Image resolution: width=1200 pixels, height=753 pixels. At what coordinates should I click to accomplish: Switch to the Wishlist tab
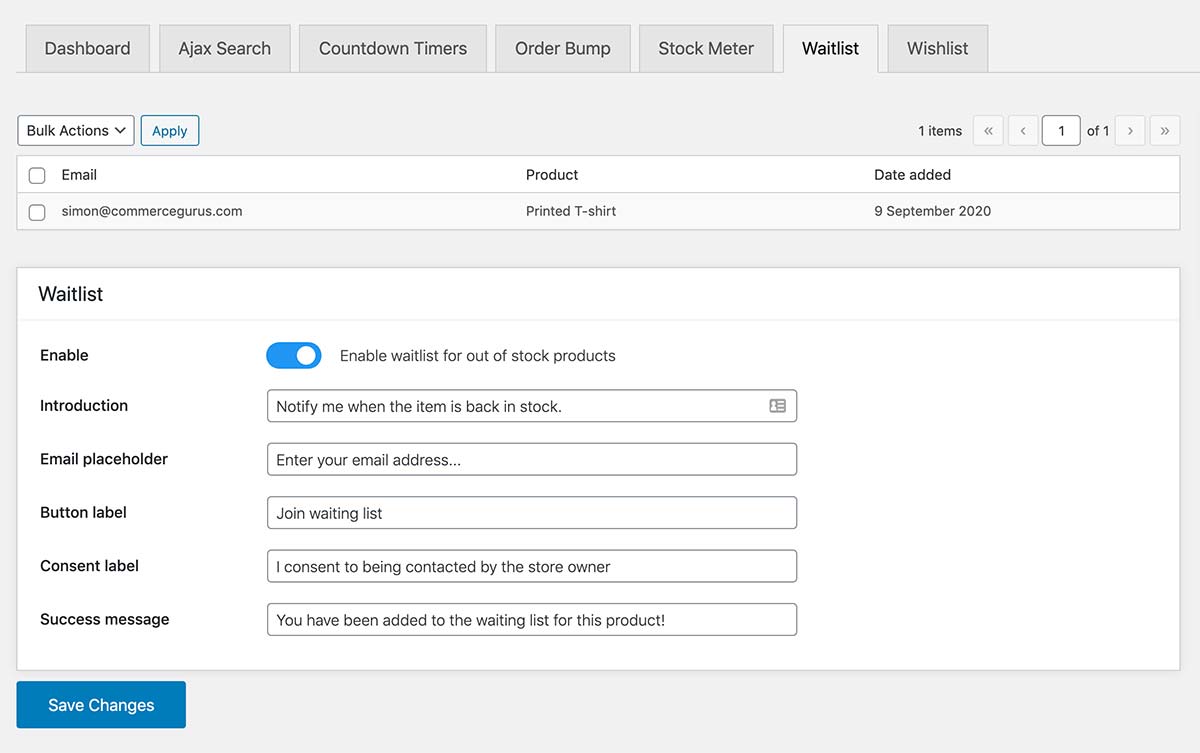tap(938, 49)
